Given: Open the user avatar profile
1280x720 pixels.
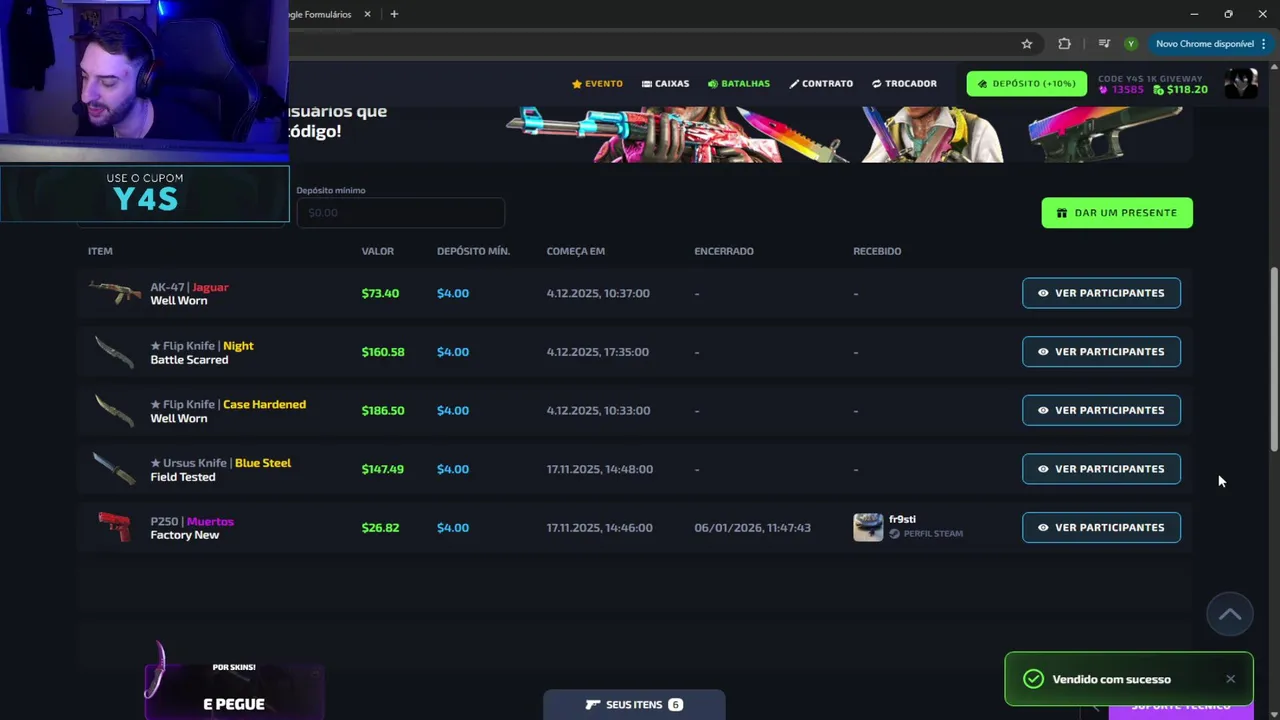Looking at the screenshot, I should coord(1241,84).
